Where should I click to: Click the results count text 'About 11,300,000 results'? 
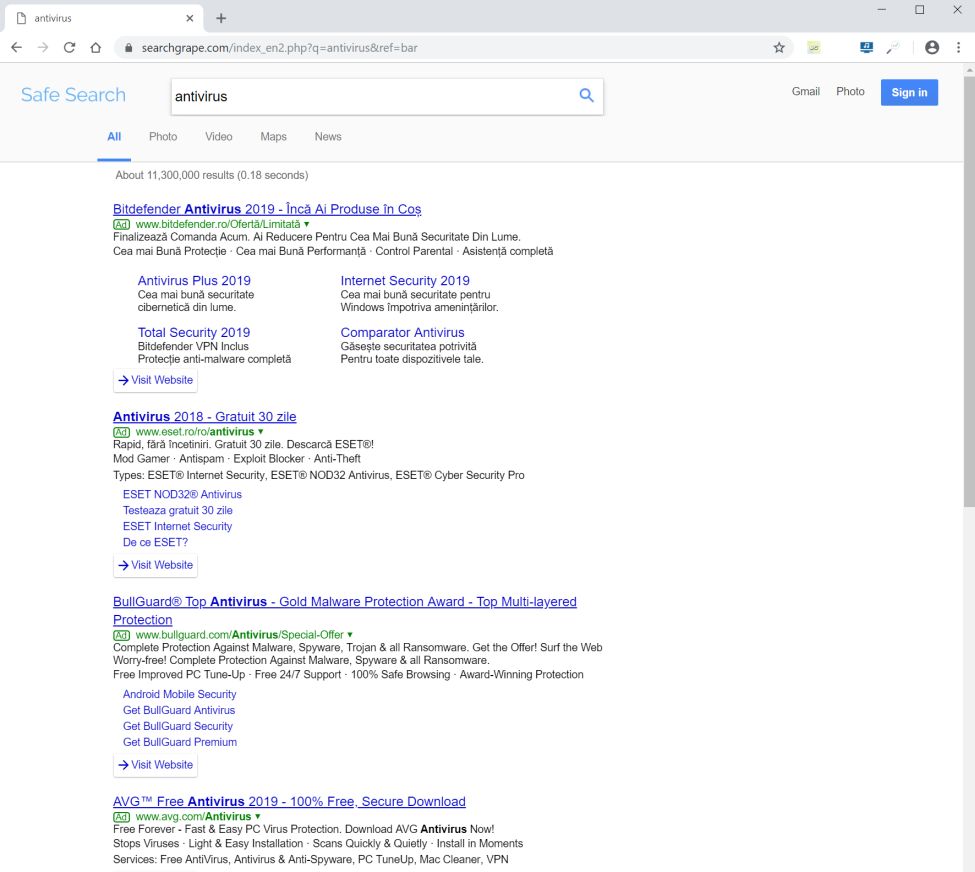coord(175,175)
